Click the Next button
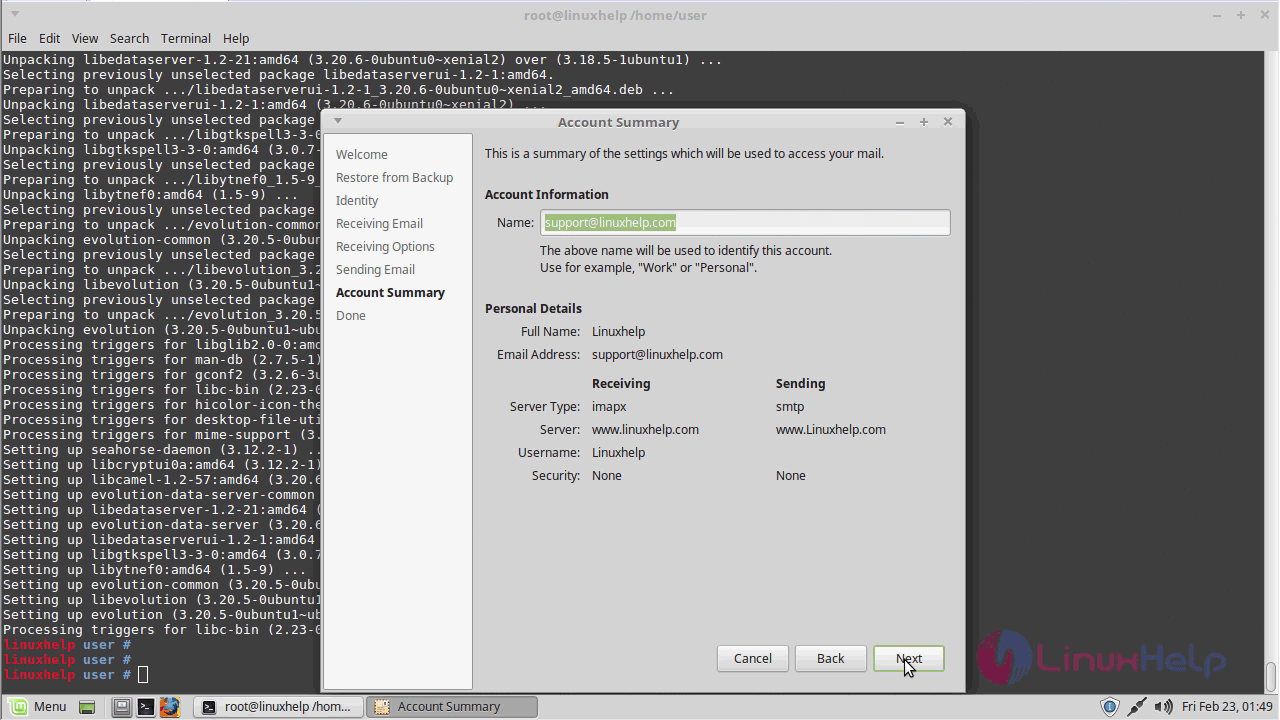 coord(909,658)
